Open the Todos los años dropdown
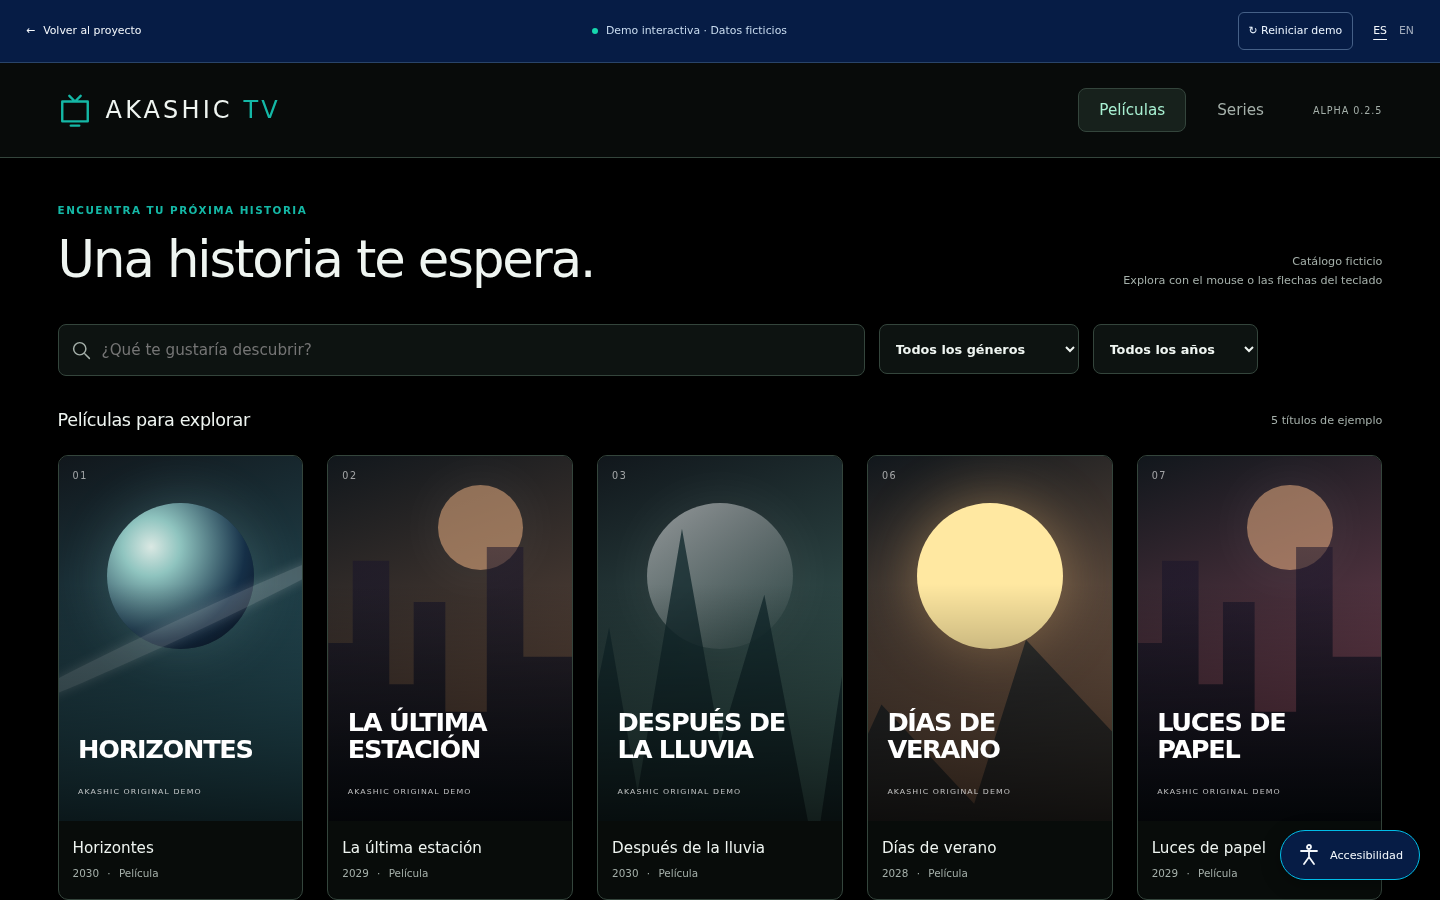The width and height of the screenshot is (1440, 900). coord(1175,349)
